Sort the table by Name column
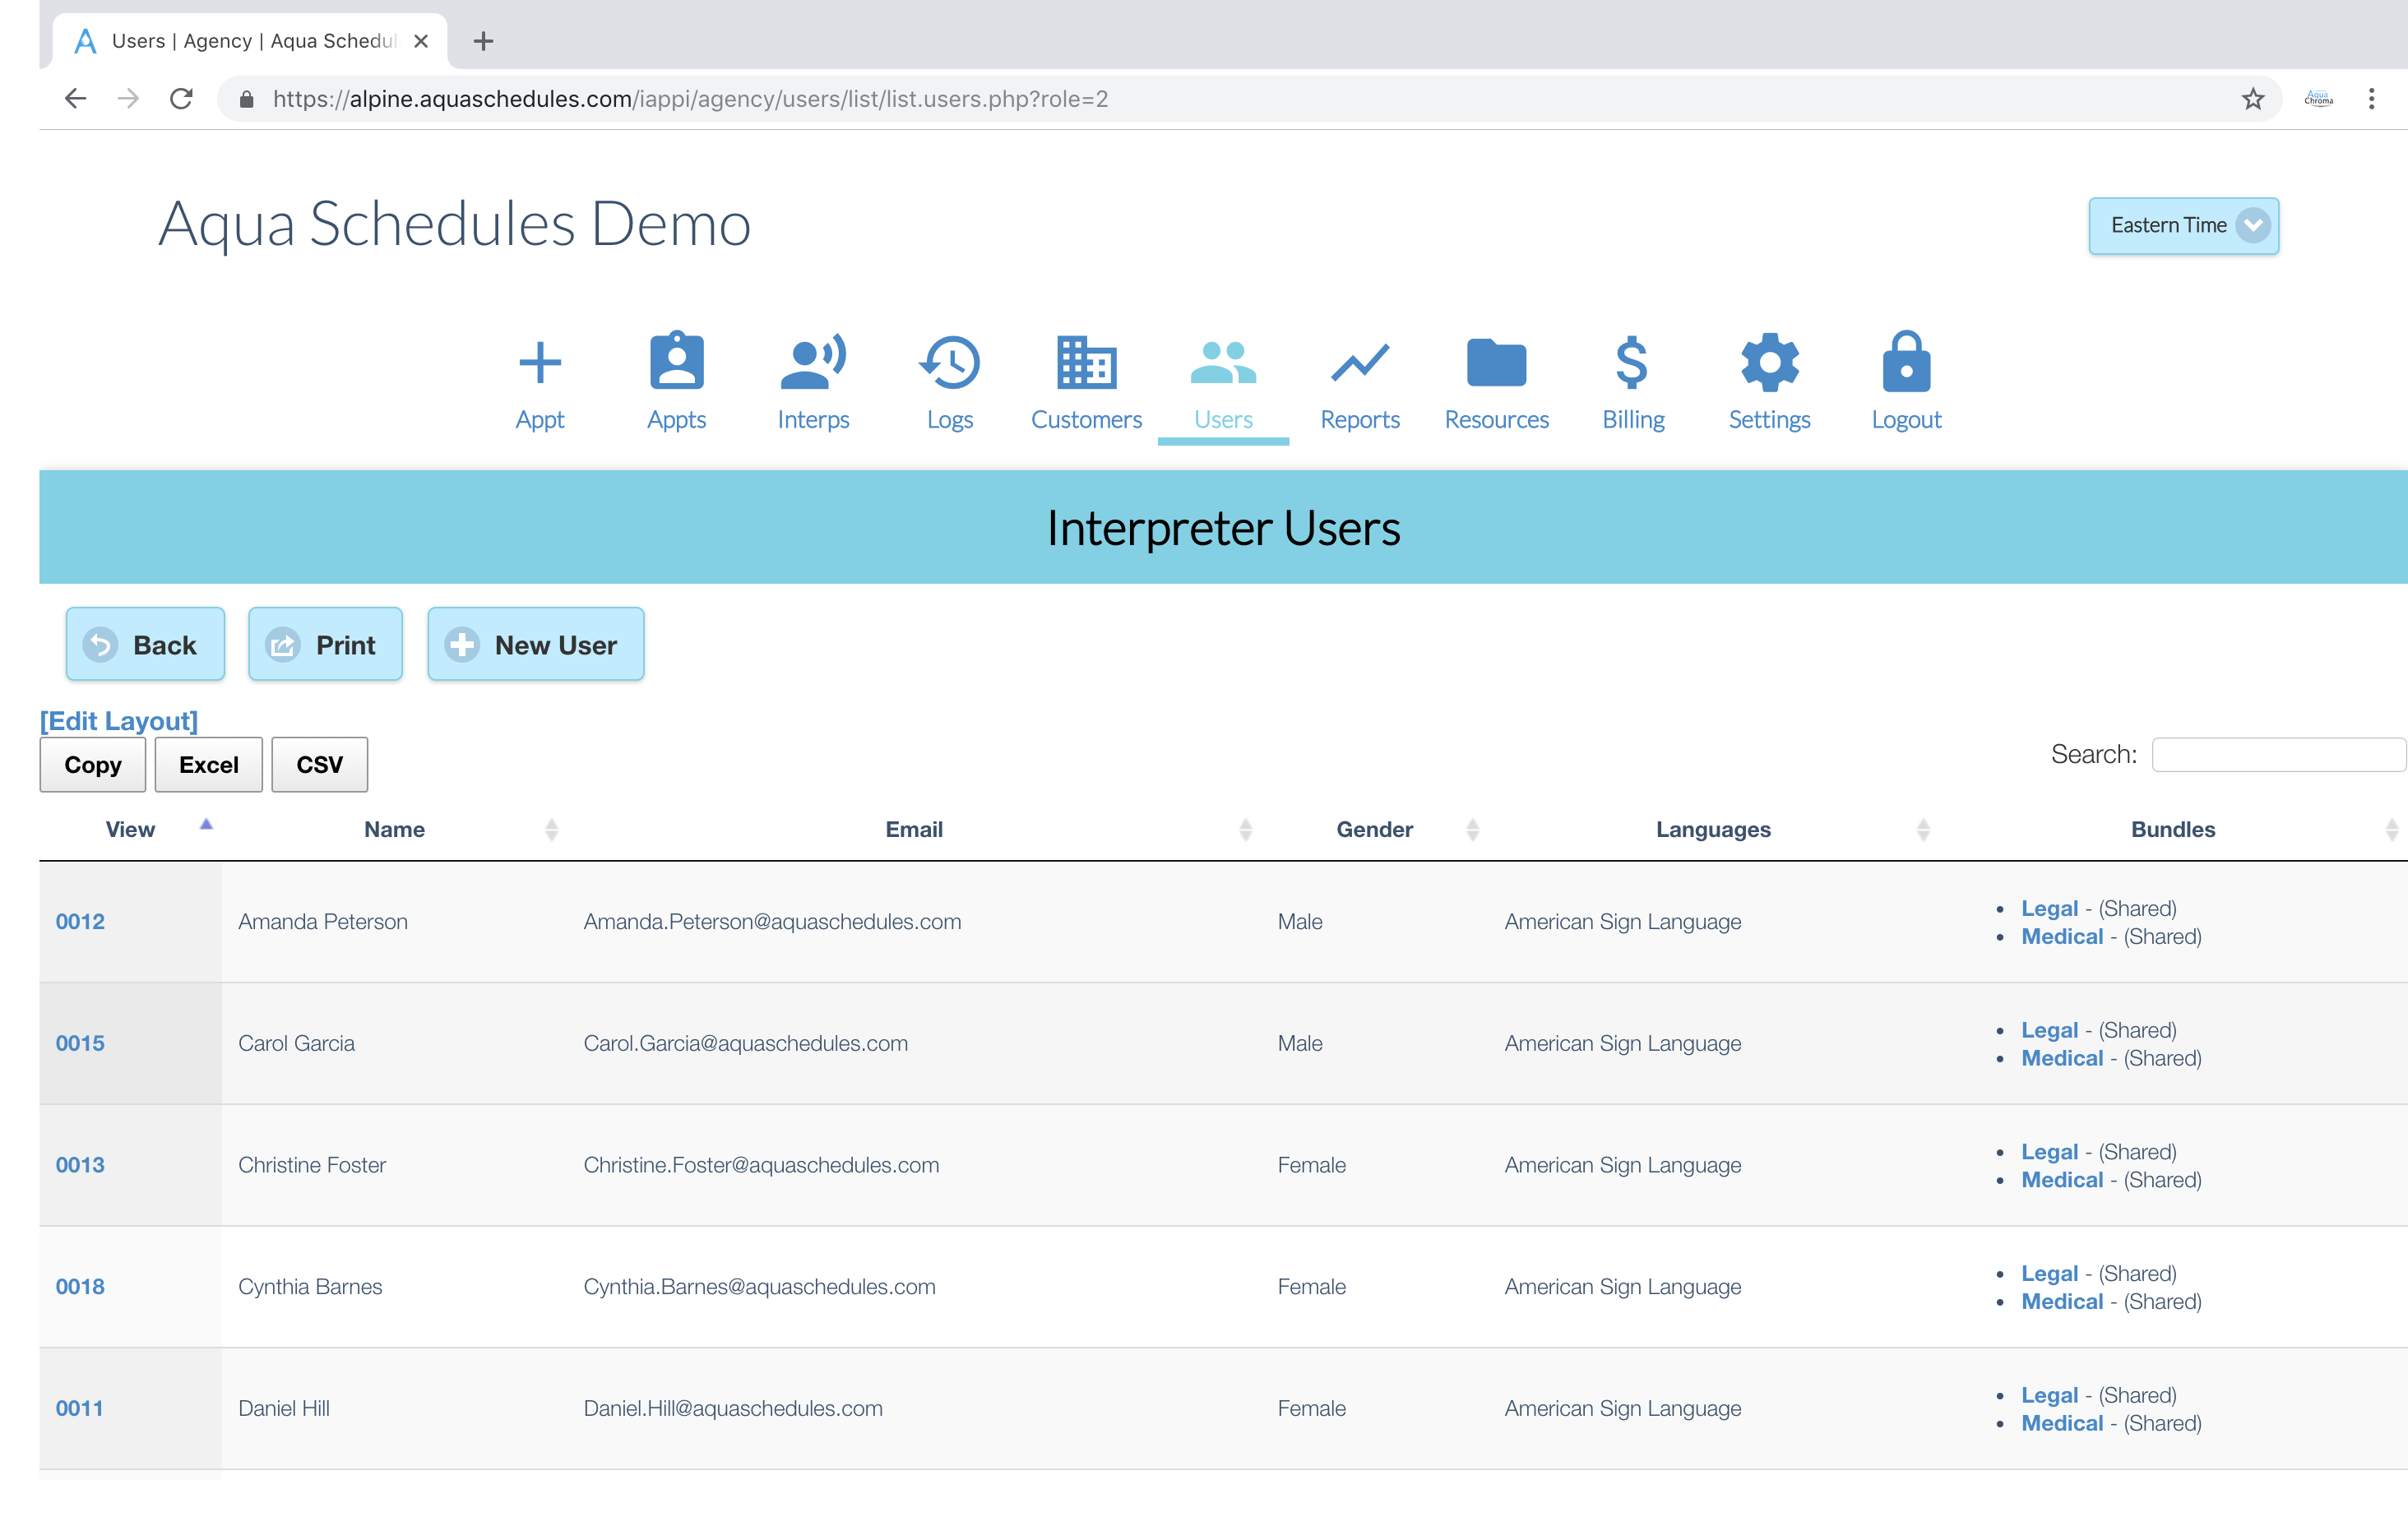This screenshot has width=2408, height=1526. (x=394, y=829)
